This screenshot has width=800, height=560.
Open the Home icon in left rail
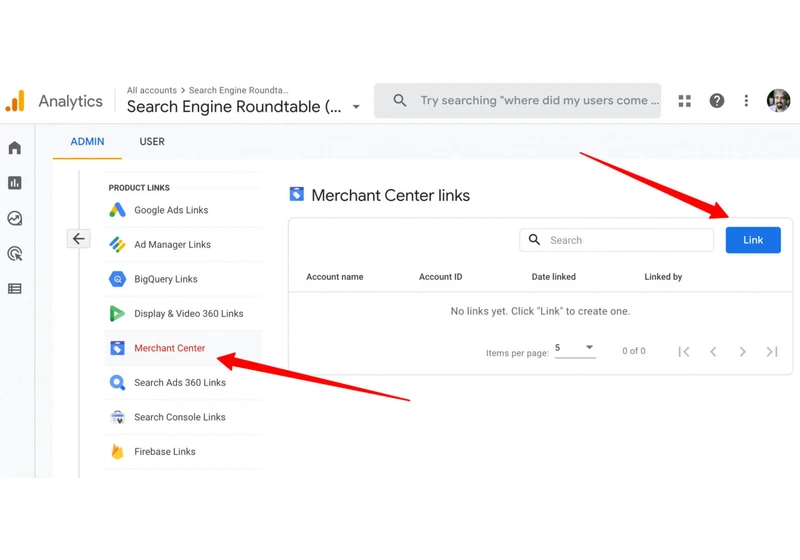pos(15,147)
